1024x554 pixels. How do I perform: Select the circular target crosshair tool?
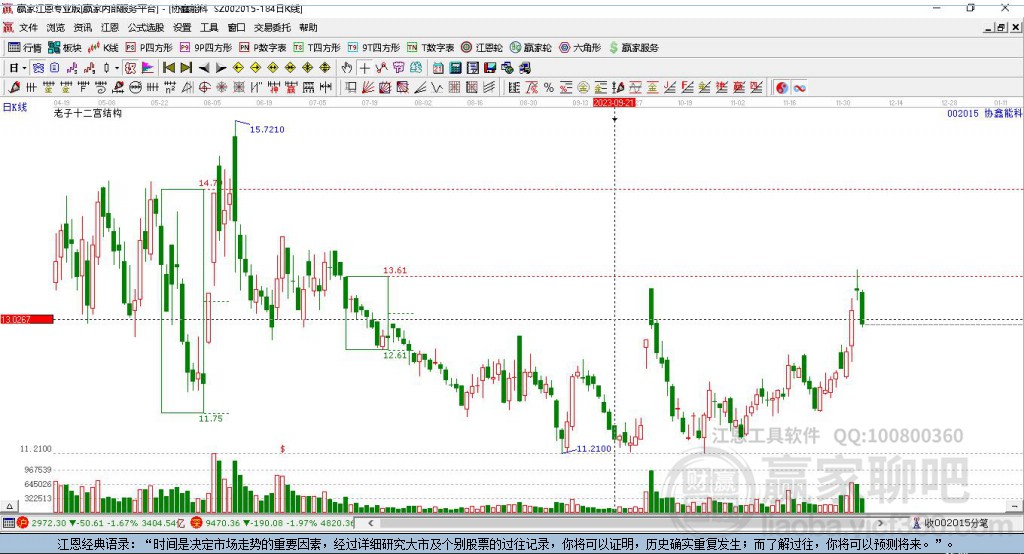[204, 88]
